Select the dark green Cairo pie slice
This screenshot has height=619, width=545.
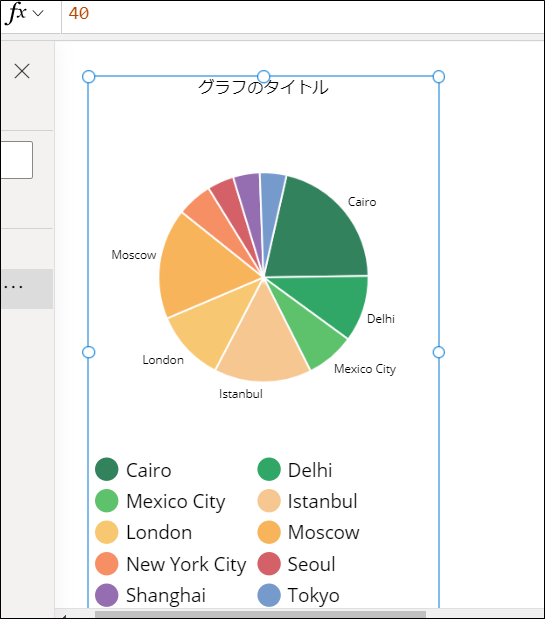[x=322, y=233]
